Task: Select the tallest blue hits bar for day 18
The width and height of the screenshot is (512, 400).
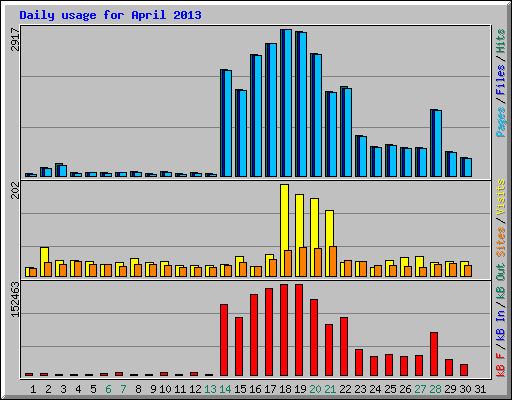Action: 286,103
